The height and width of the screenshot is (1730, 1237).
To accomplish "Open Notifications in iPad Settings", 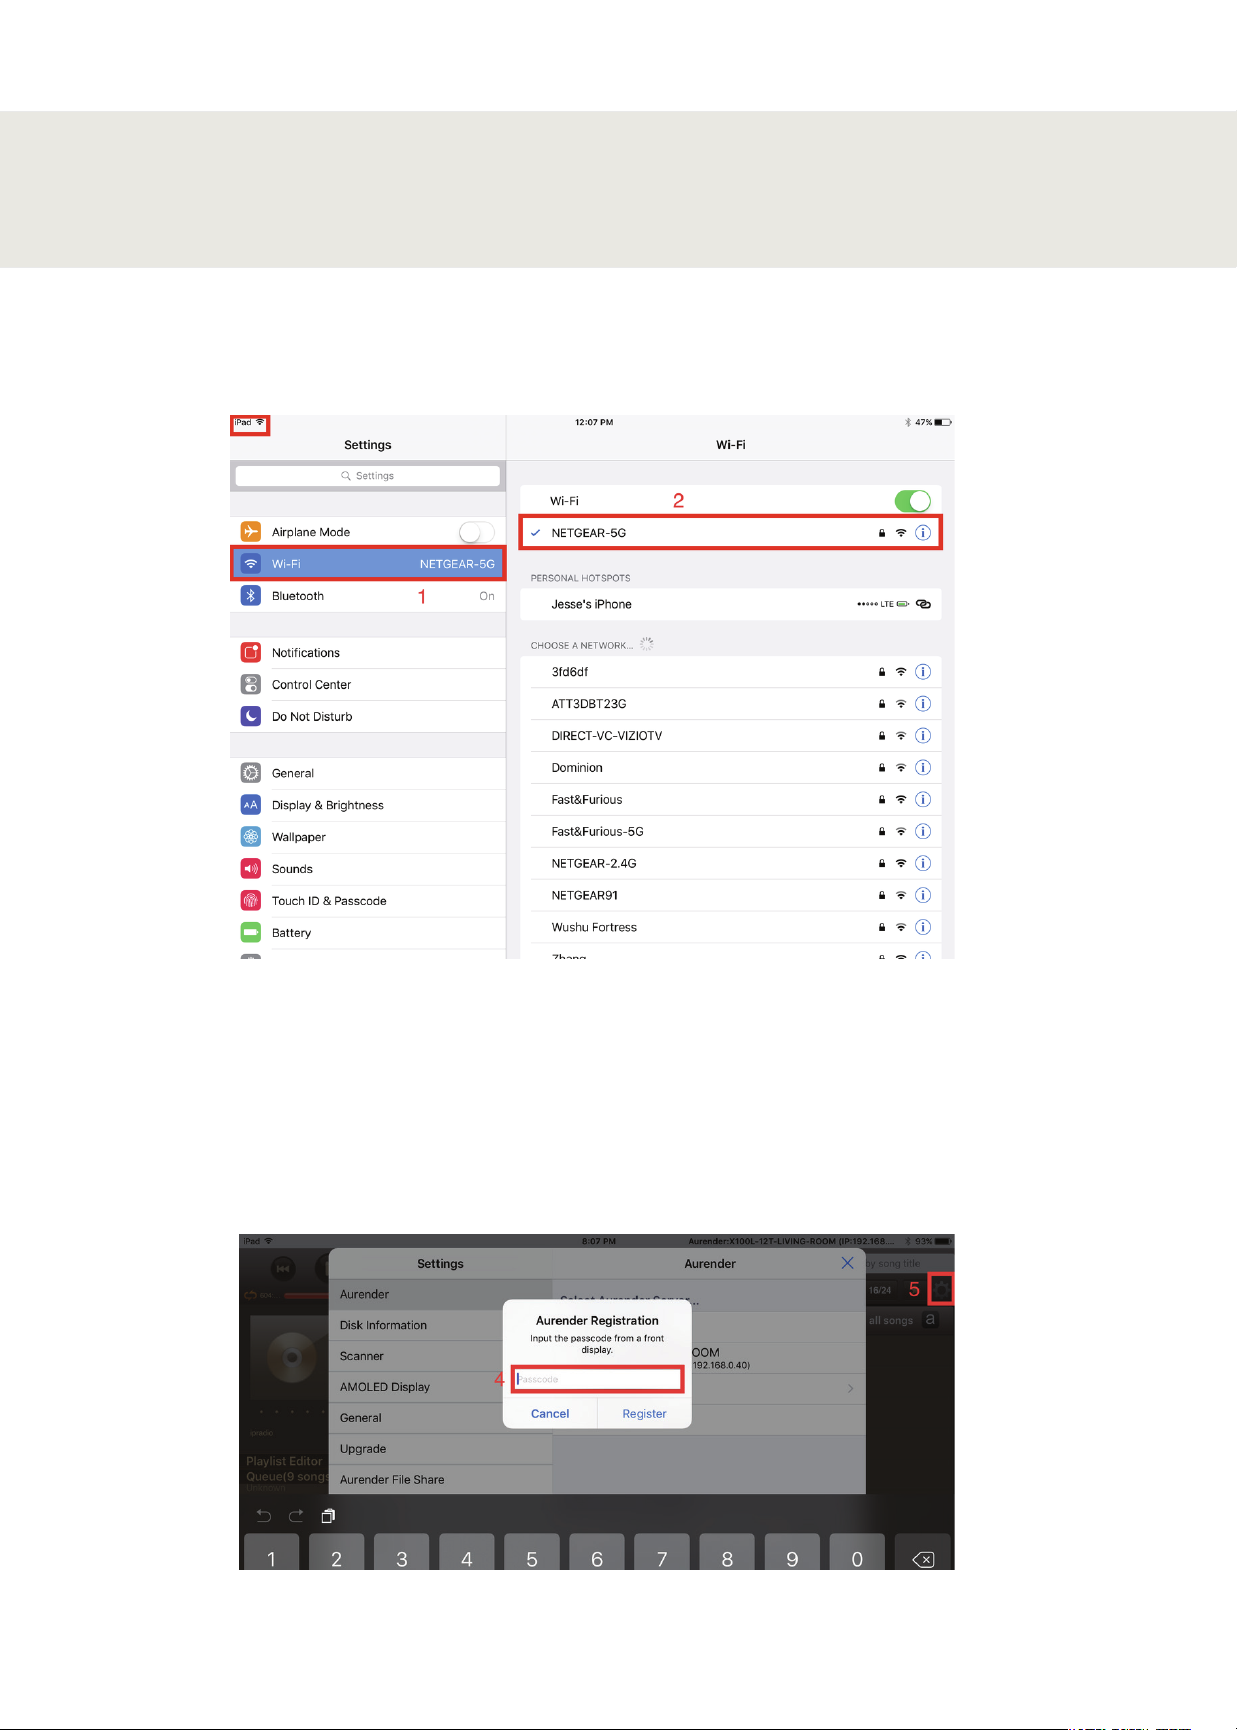I will click(x=368, y=653).
